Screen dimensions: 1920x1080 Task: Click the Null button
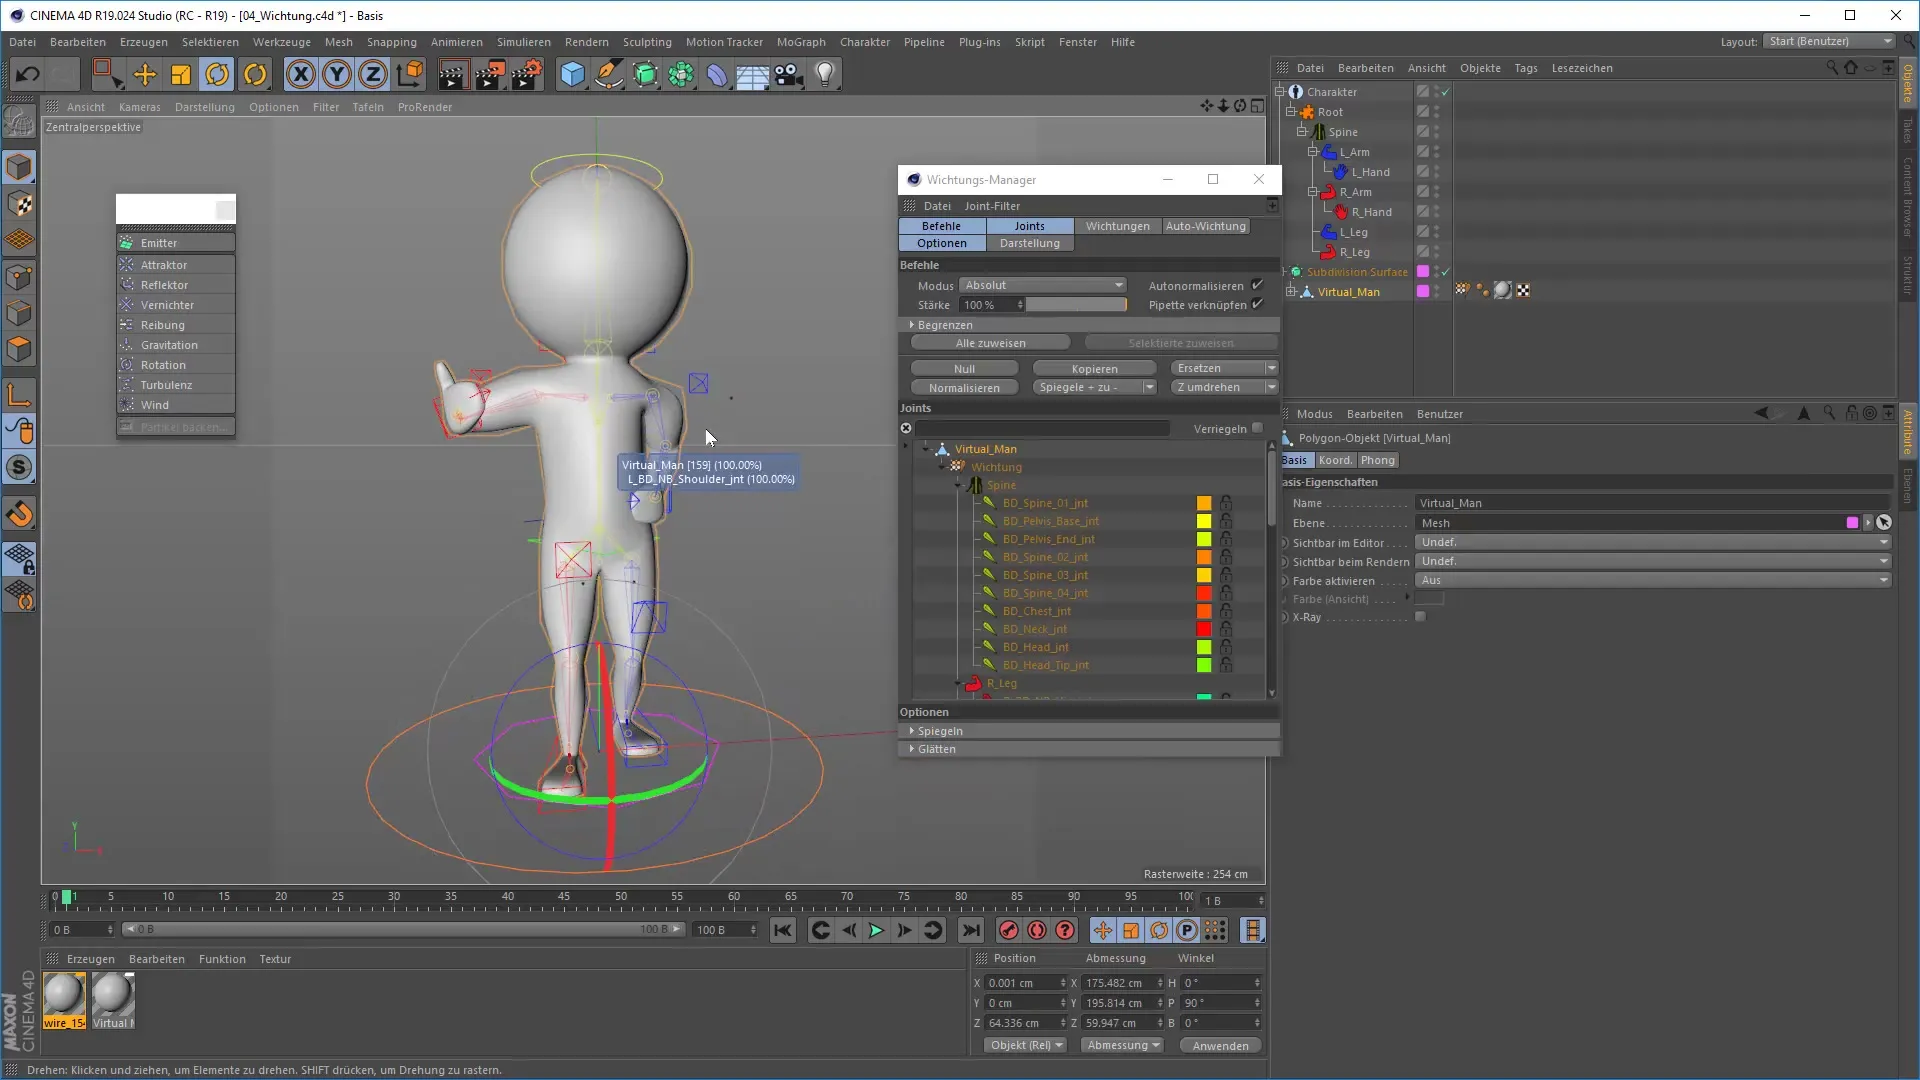[964, 369]
